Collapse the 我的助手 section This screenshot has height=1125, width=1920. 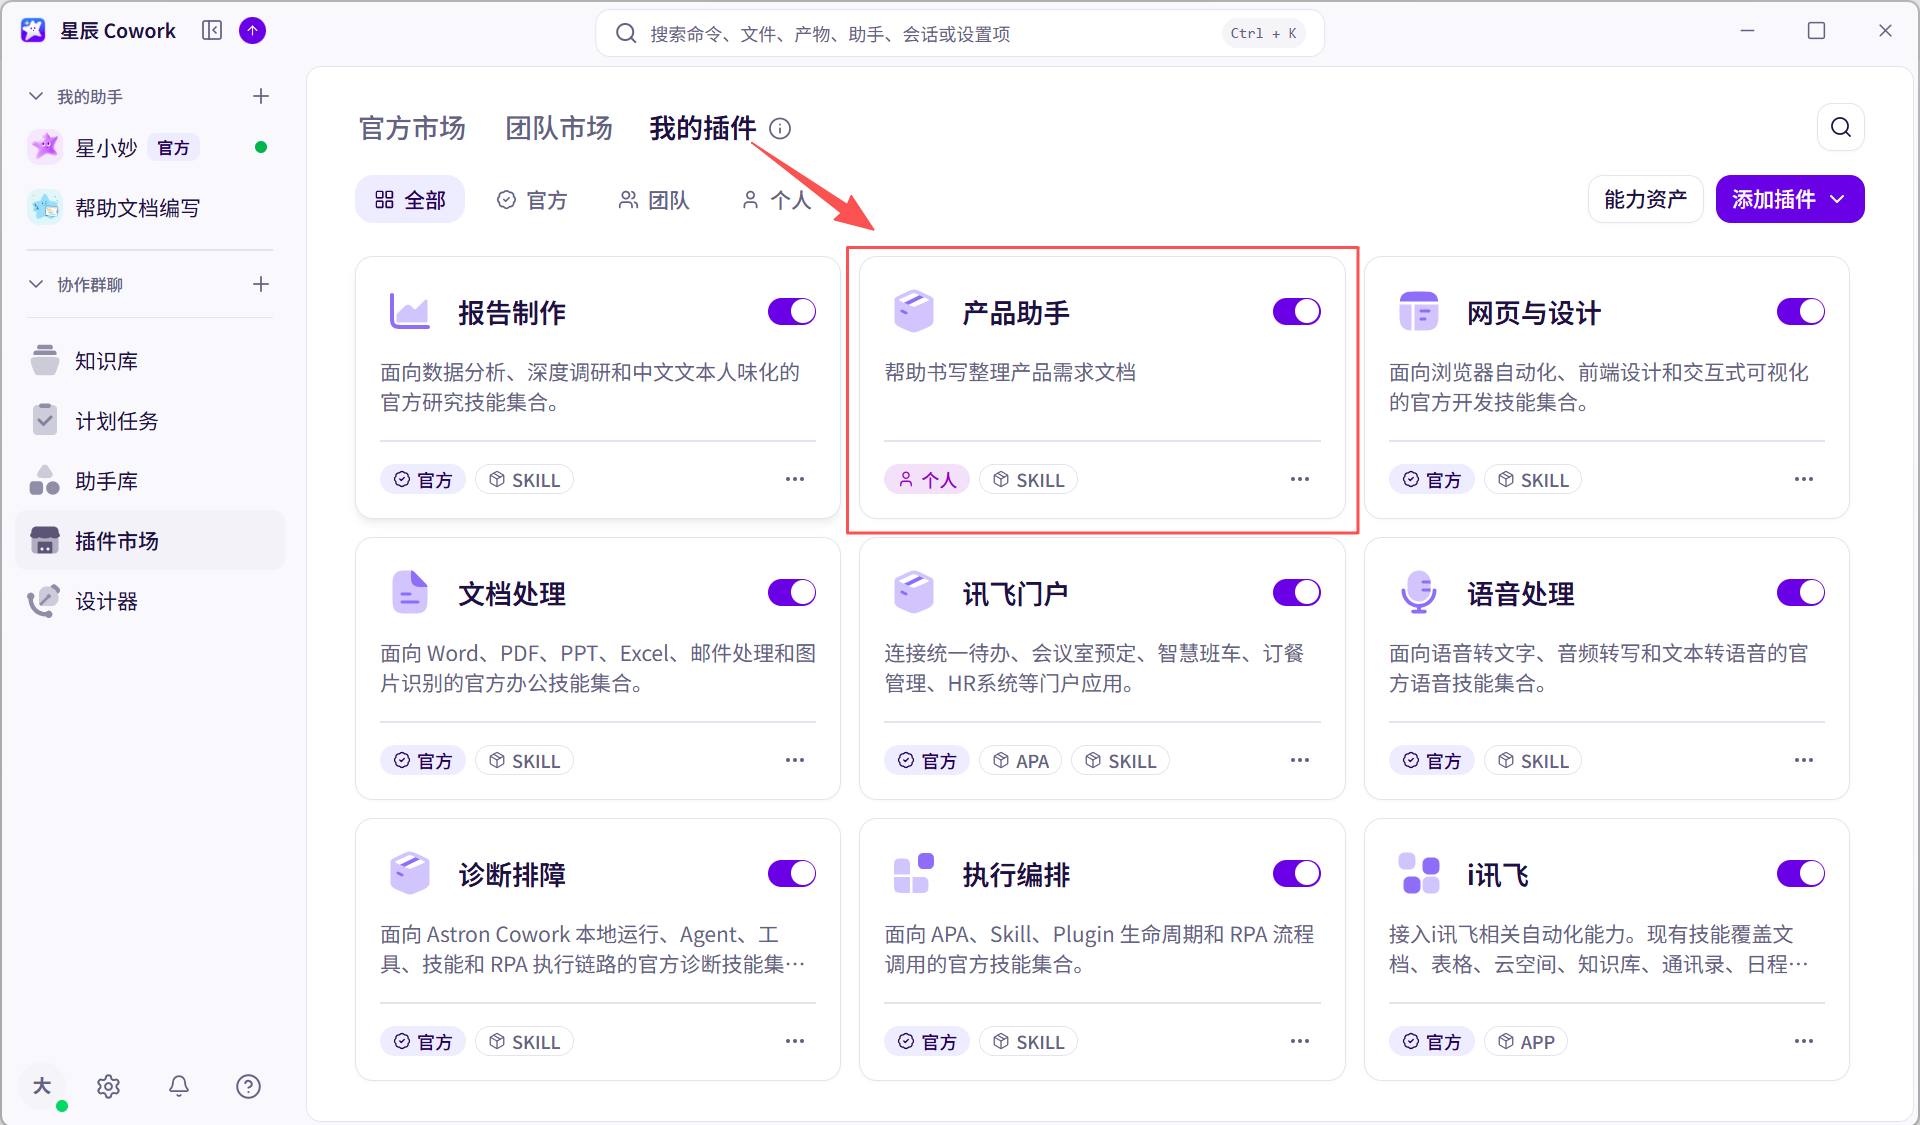pos(36,96)
